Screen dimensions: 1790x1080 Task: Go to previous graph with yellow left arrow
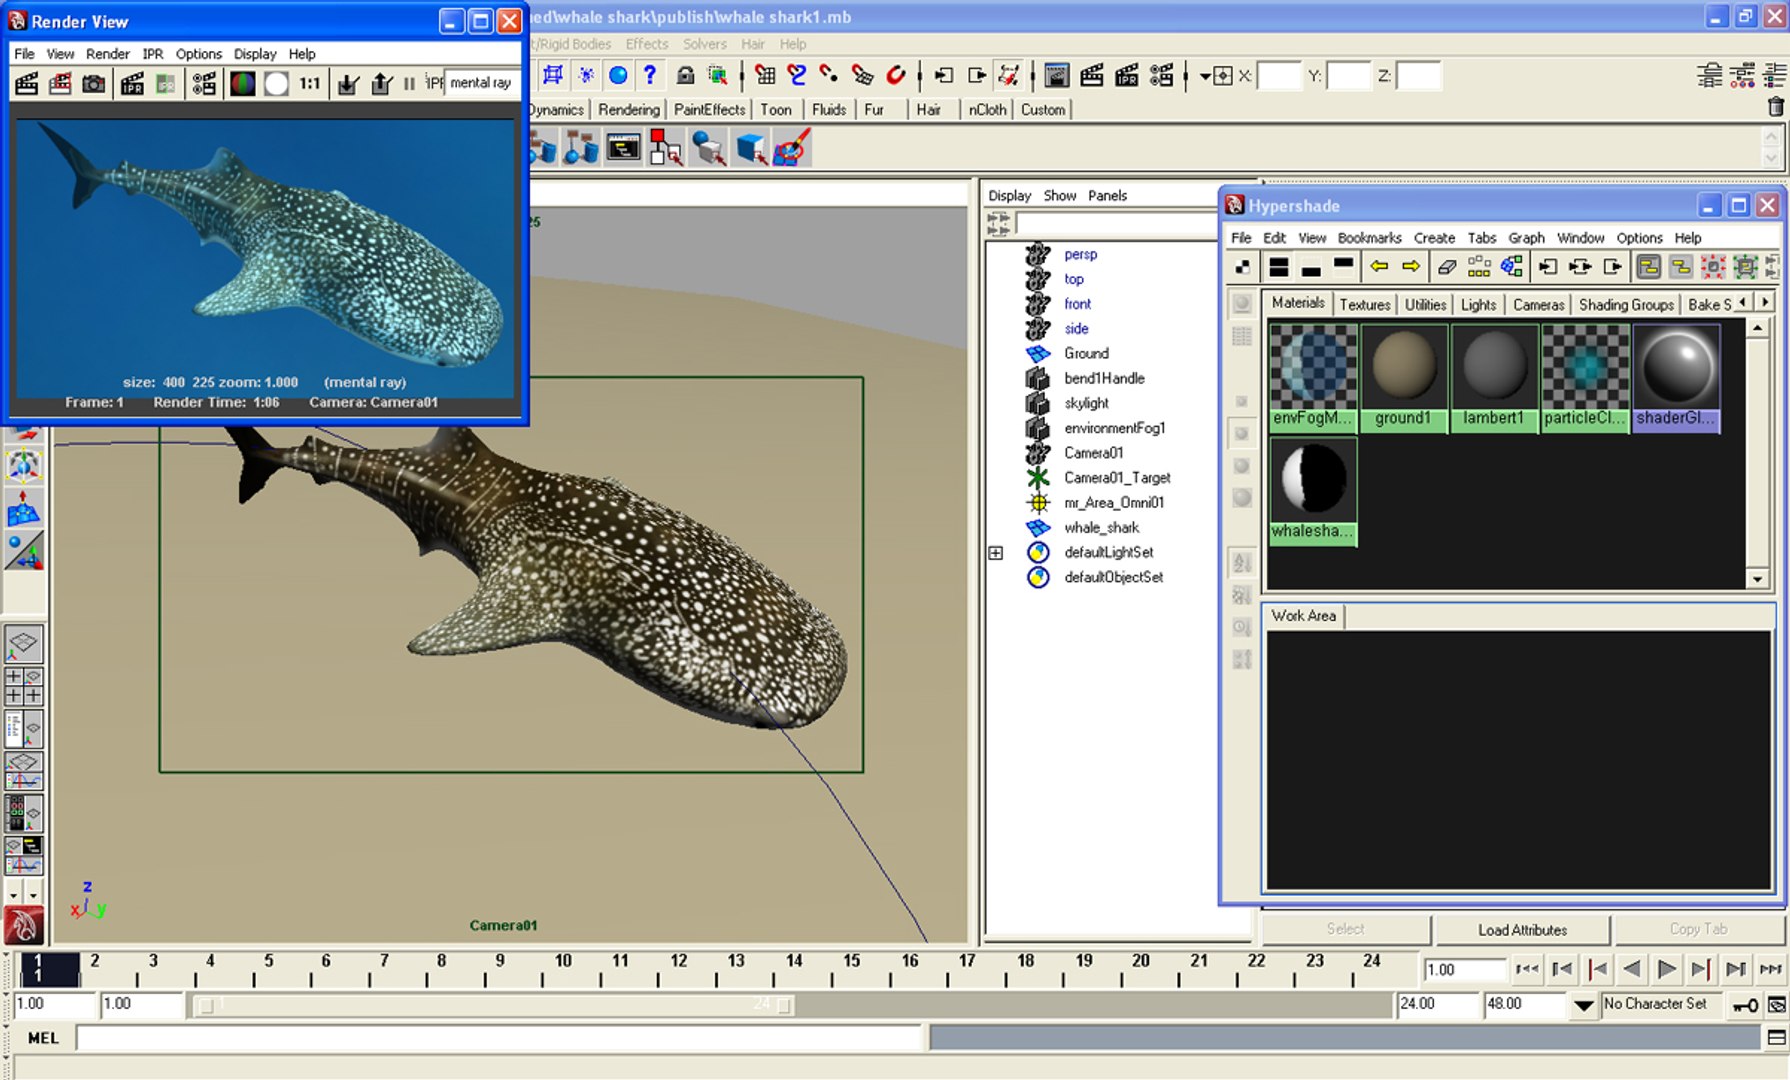pos(1379,267)
